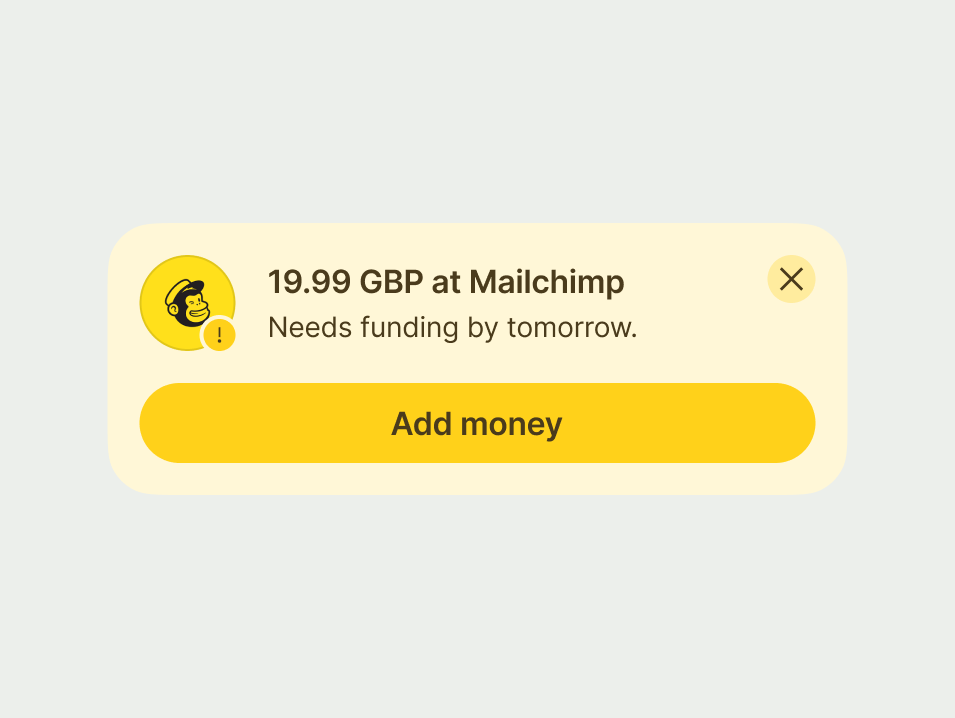Click the 19.99 GBP amount text

tap(345, 282)
